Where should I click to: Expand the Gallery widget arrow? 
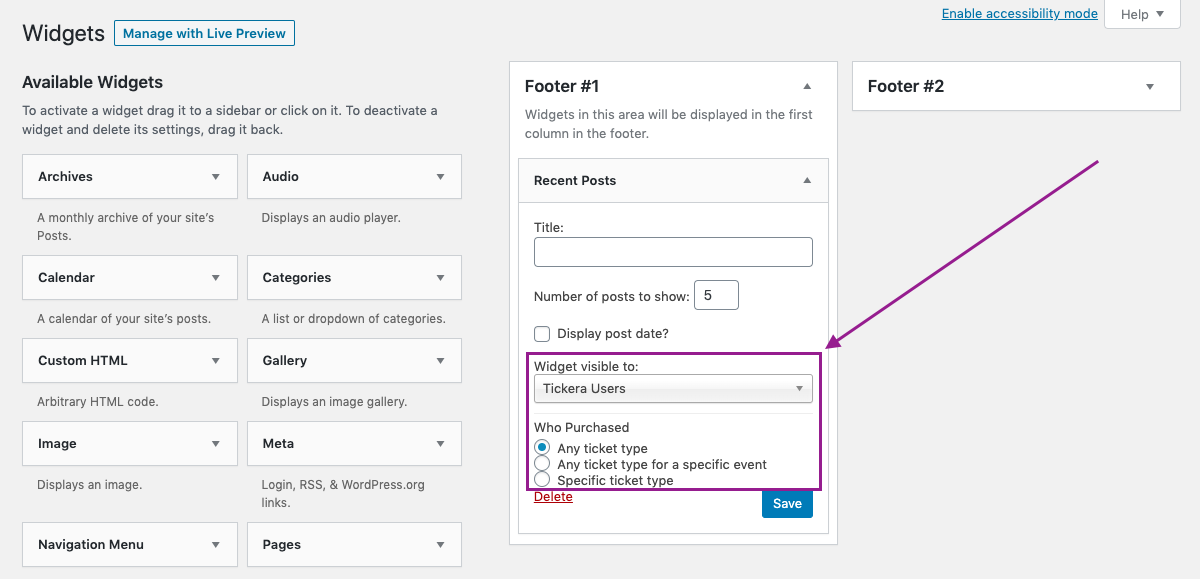click(440, 361)
